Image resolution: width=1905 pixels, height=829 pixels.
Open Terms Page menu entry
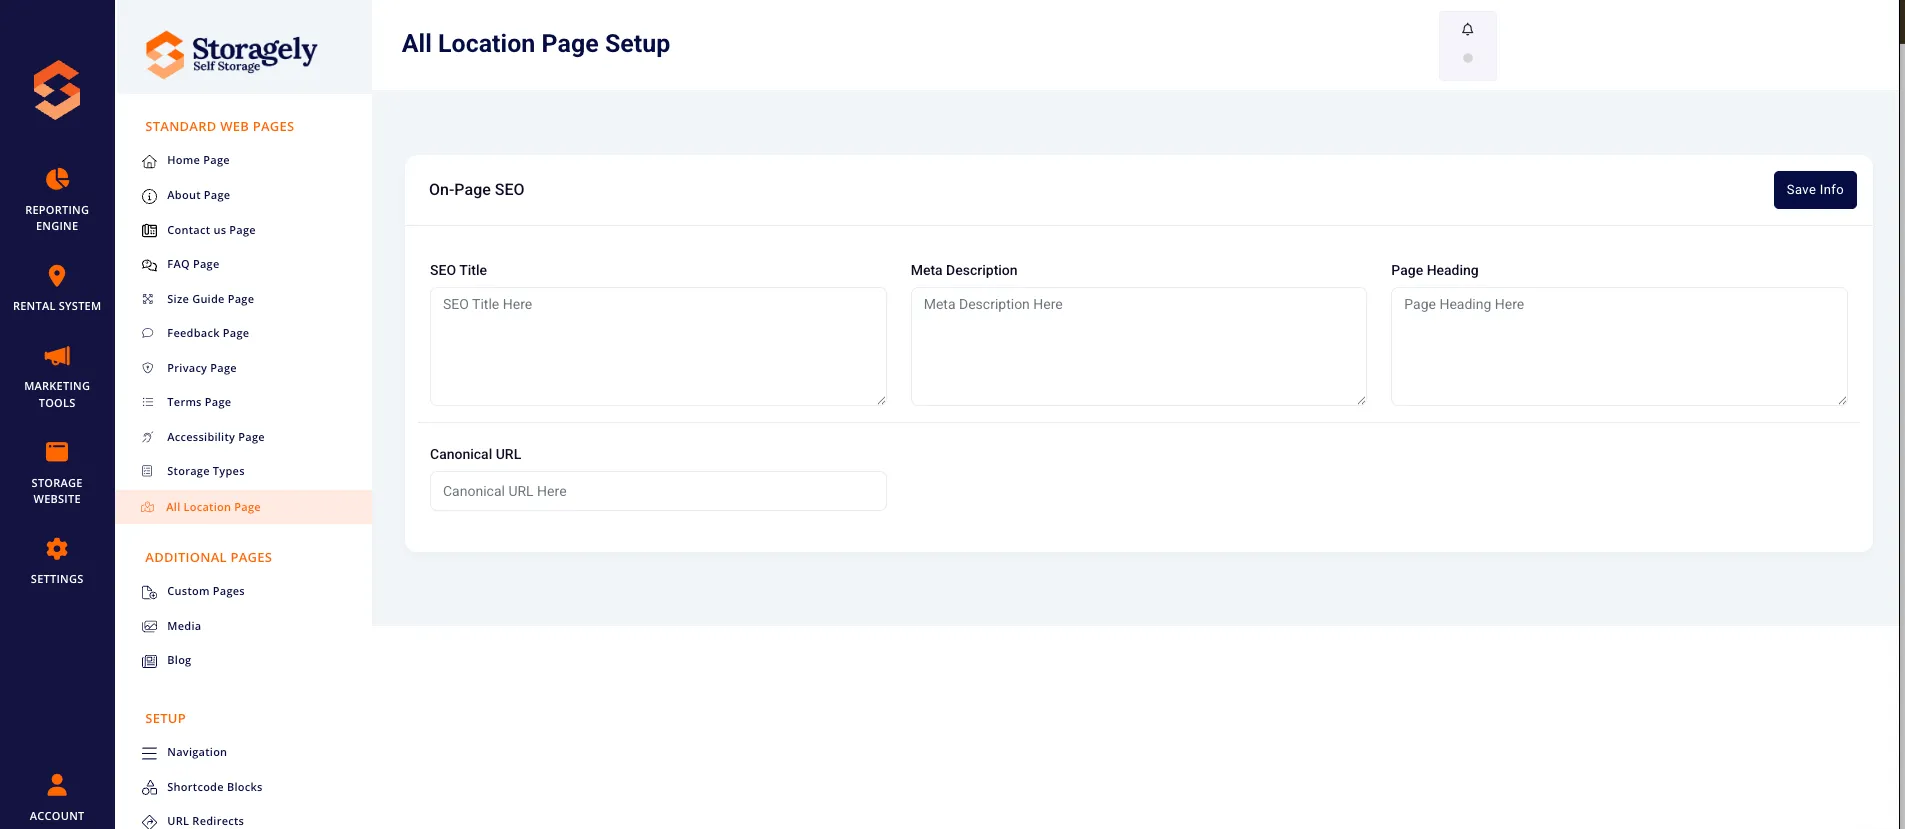tap(199, 402)
